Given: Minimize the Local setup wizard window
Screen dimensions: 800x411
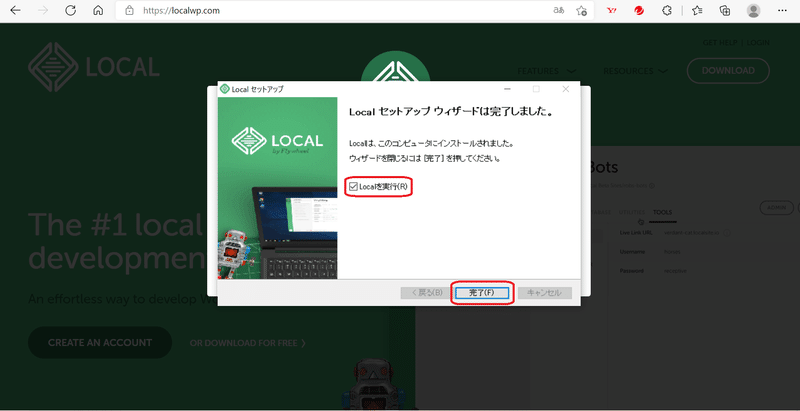Looking at the screenshot, I should point(507,89).
